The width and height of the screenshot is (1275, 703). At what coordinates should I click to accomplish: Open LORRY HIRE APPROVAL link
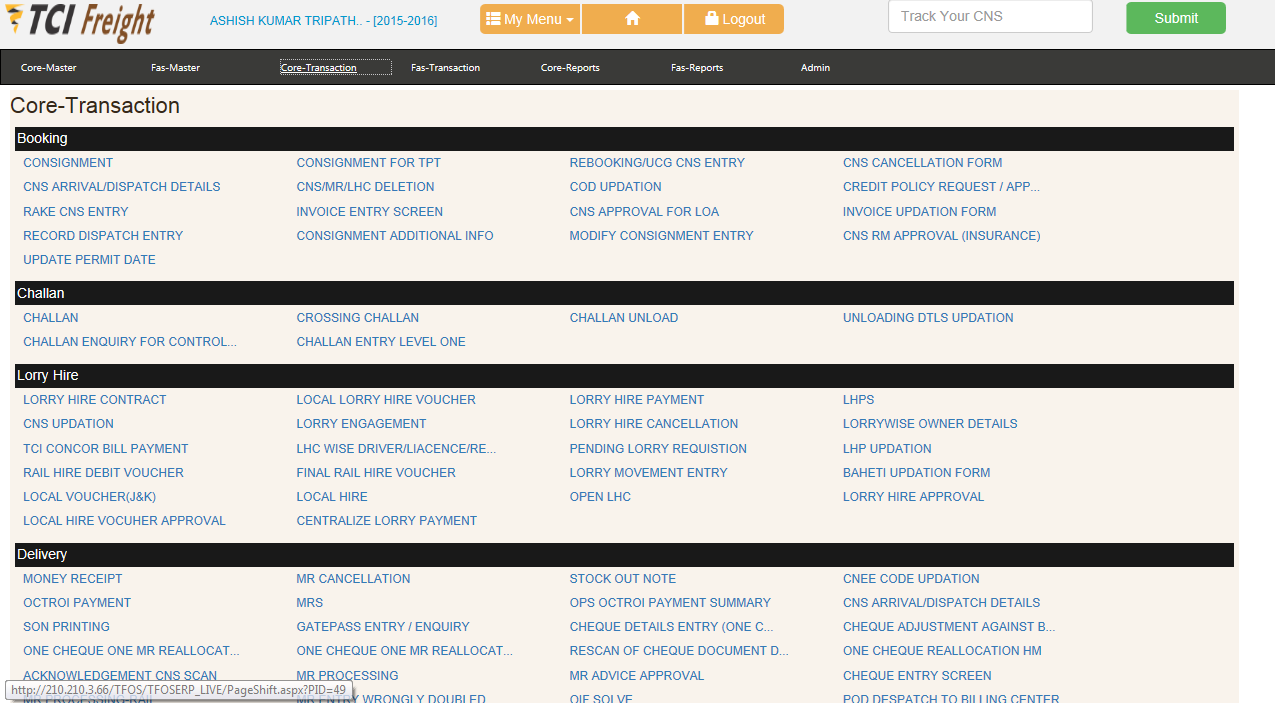click(x=914, y=497)
